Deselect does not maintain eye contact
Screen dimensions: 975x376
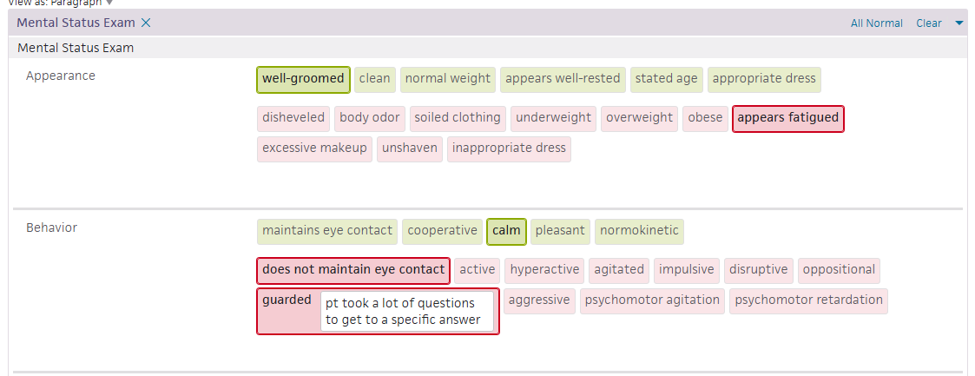click(x=353, y=270)
